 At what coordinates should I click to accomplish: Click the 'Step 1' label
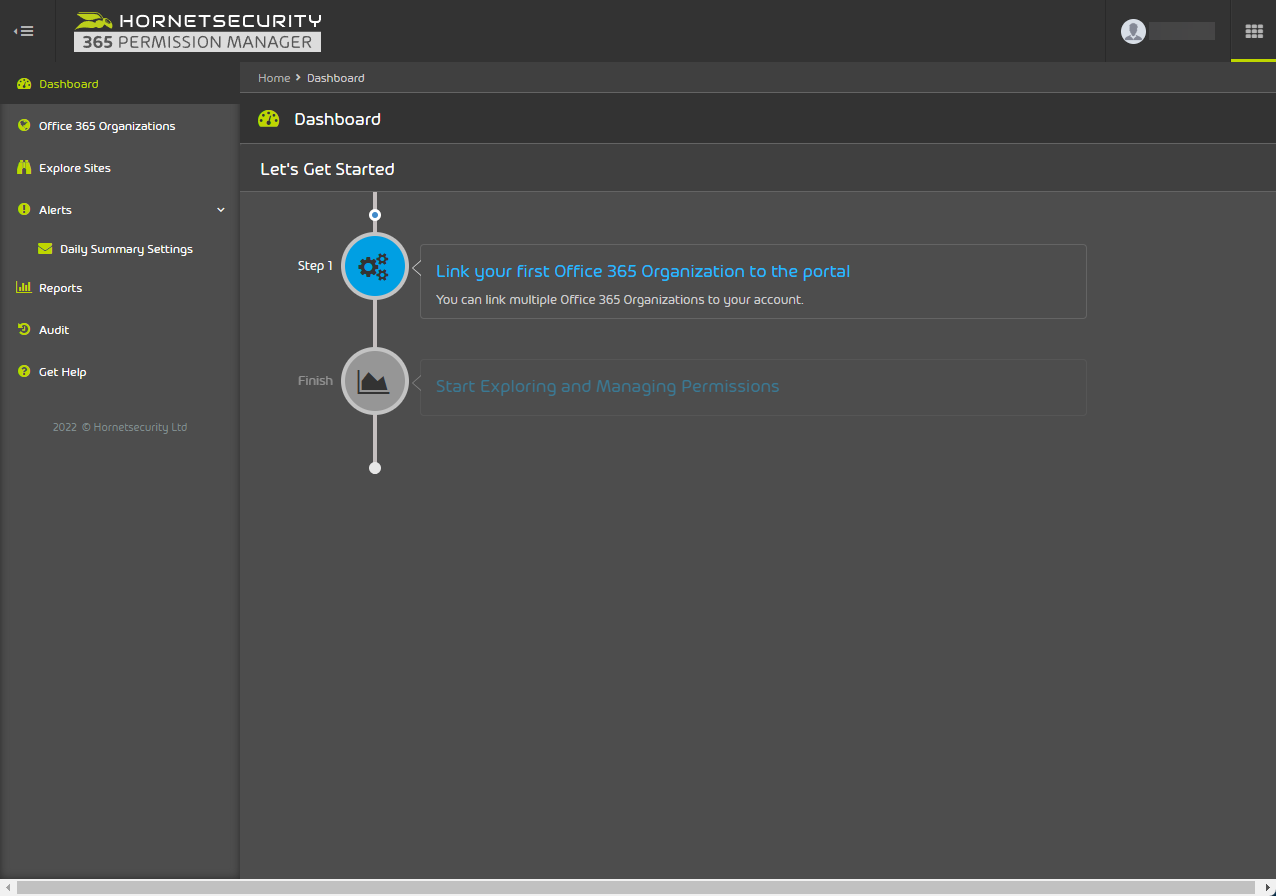[x=315, y=266]
